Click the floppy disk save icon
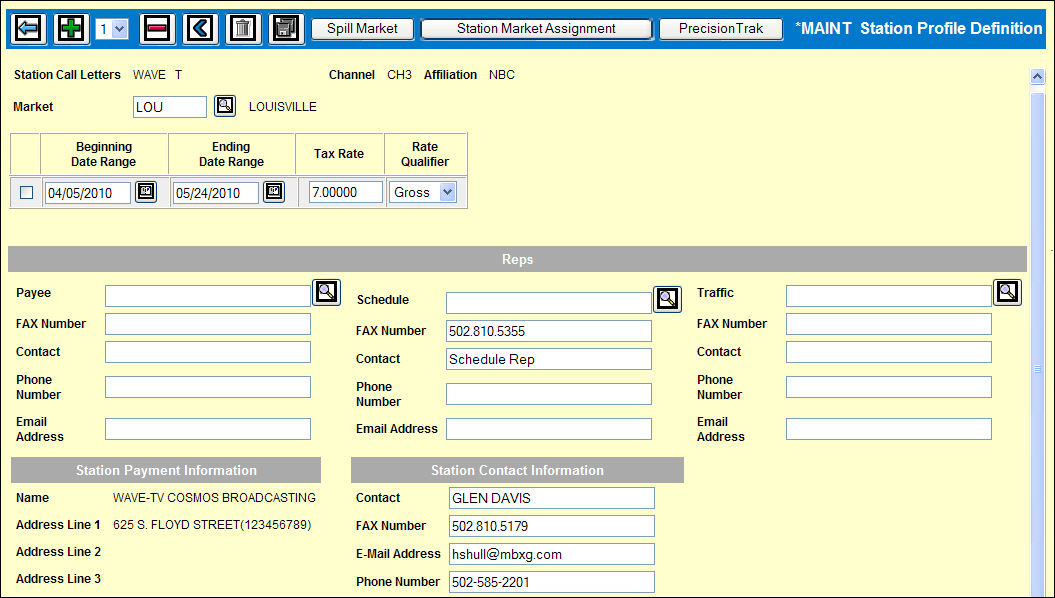1055x598 pixels. pyautogui.click(x=287, y=29)
